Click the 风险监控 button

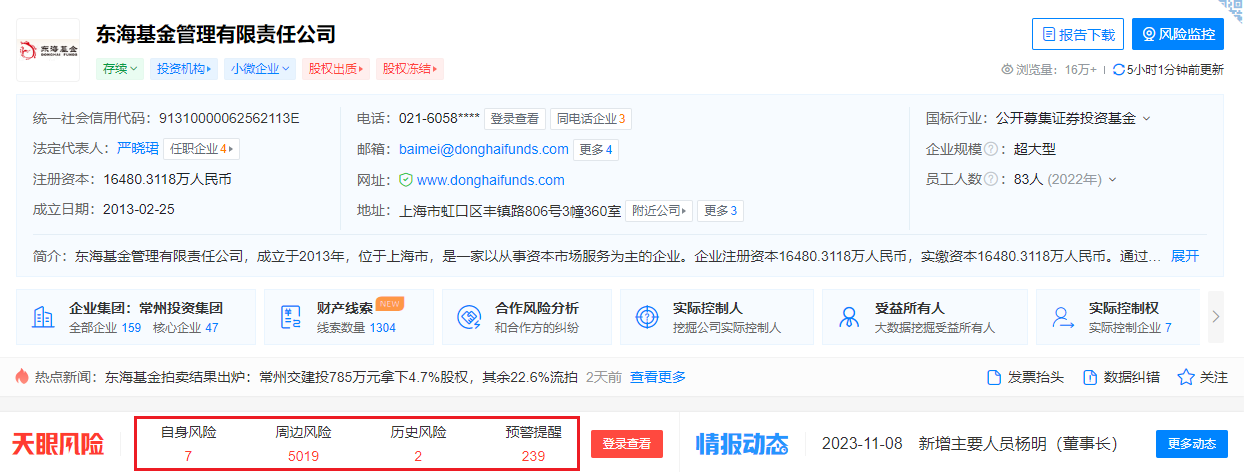pos(1177,34)
